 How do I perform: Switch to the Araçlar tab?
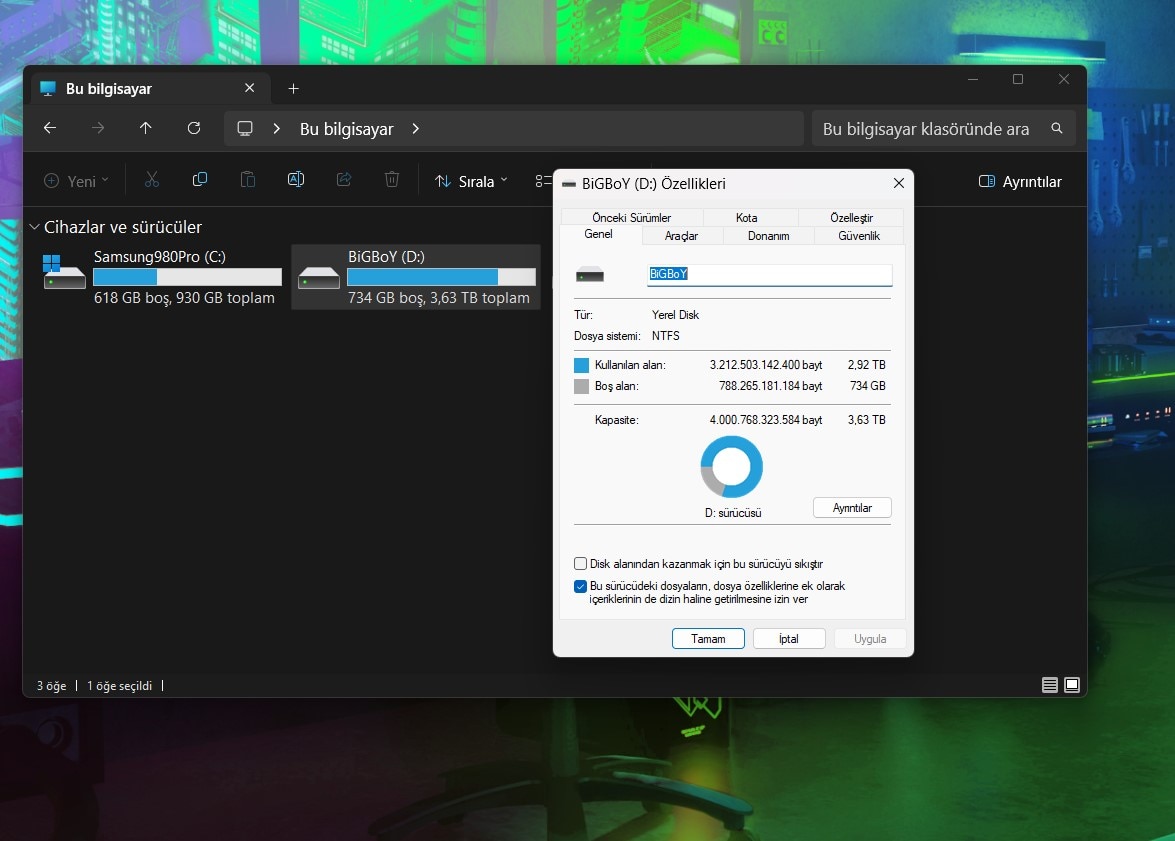[x=681, y=236]
